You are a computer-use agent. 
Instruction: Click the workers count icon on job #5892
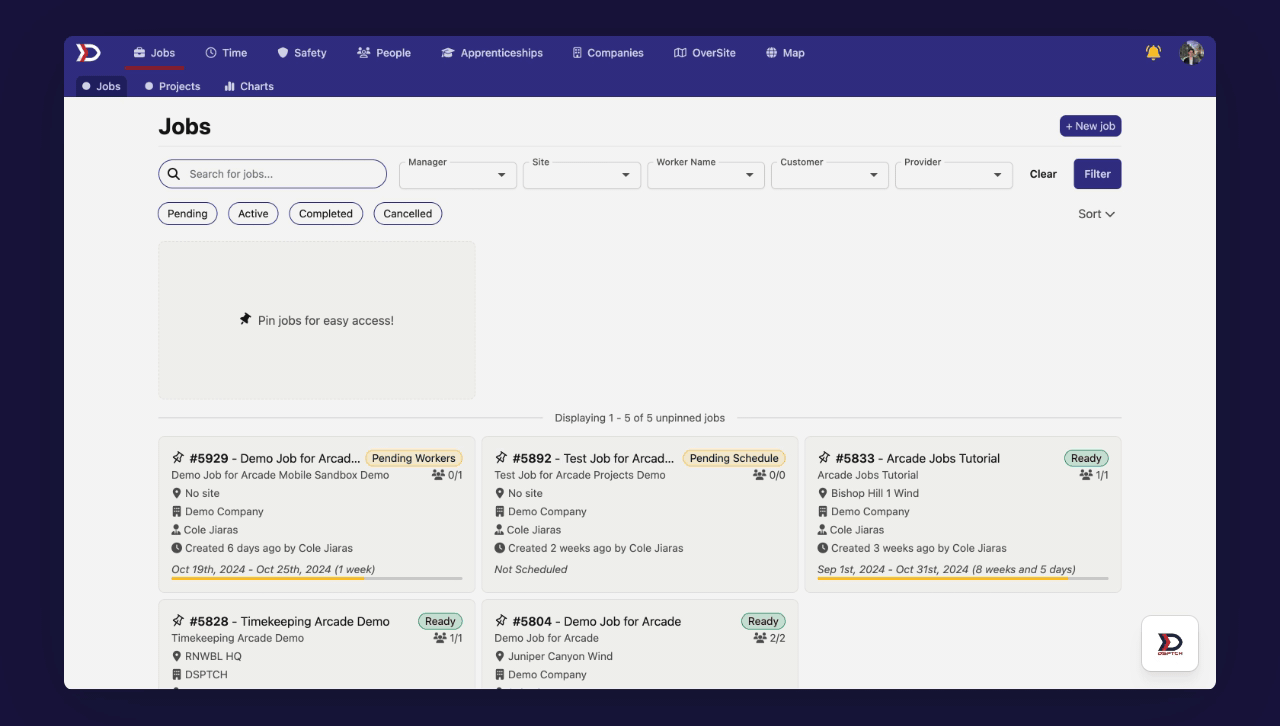coord(759,475)
